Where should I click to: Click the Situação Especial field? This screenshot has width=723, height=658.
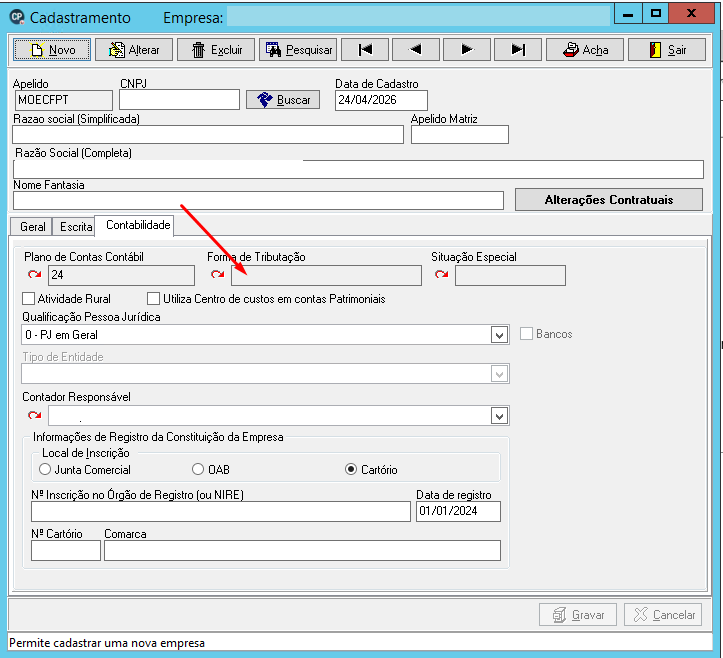point(510,275)
